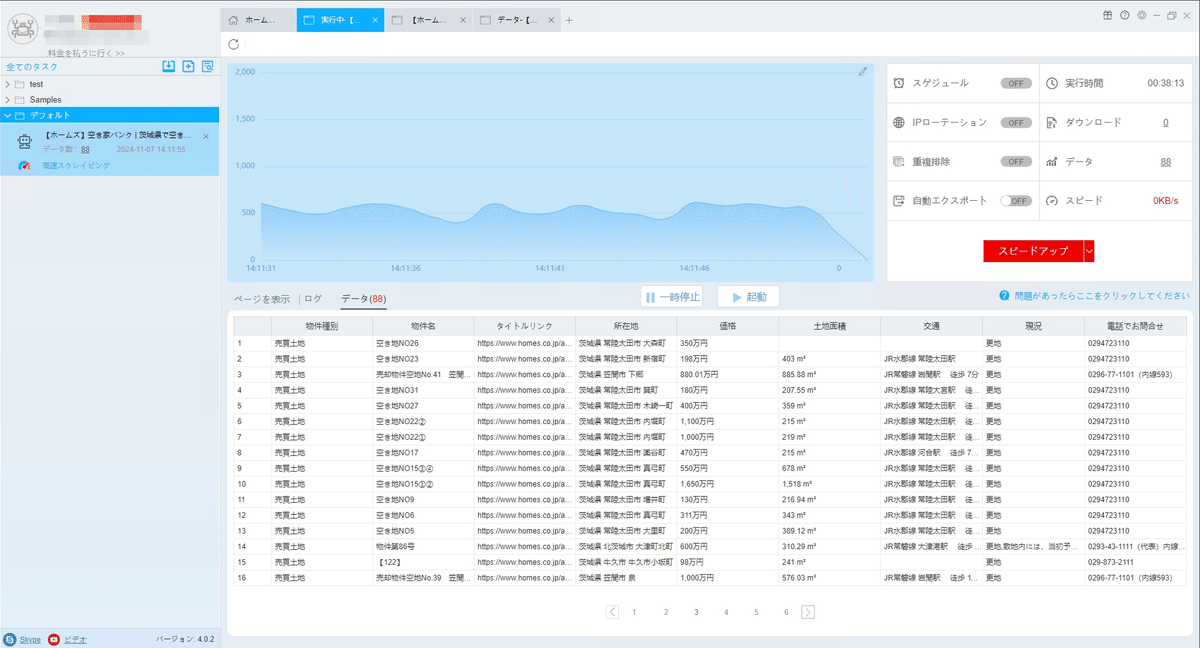Open the Skype link in footer
Image resolution: width=1200 pixels, height=648 pixels.
(x=30, y=638)
